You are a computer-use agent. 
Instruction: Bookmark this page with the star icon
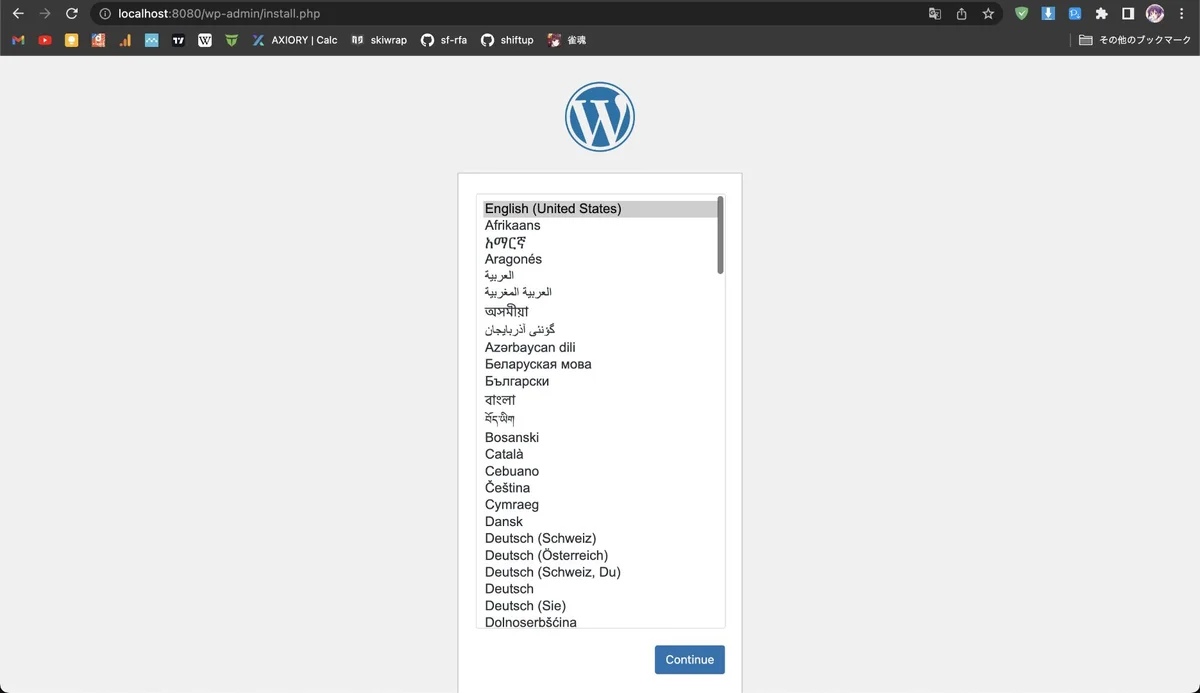click(x=988, y=14)
